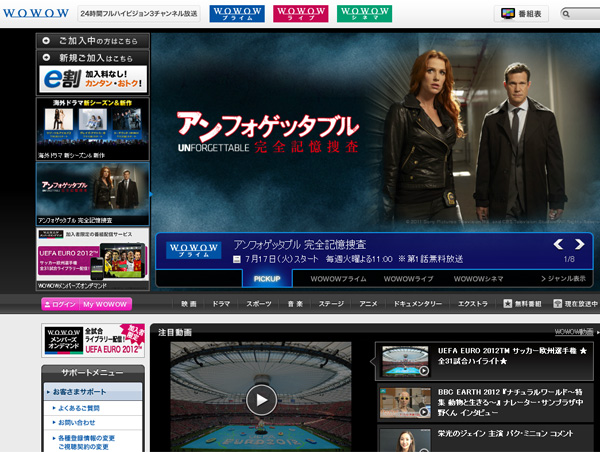Viewport: 600px width, 452px height.
Task: Switch to WOWOWシネマ tab
Action: click(x=478, y=279)
